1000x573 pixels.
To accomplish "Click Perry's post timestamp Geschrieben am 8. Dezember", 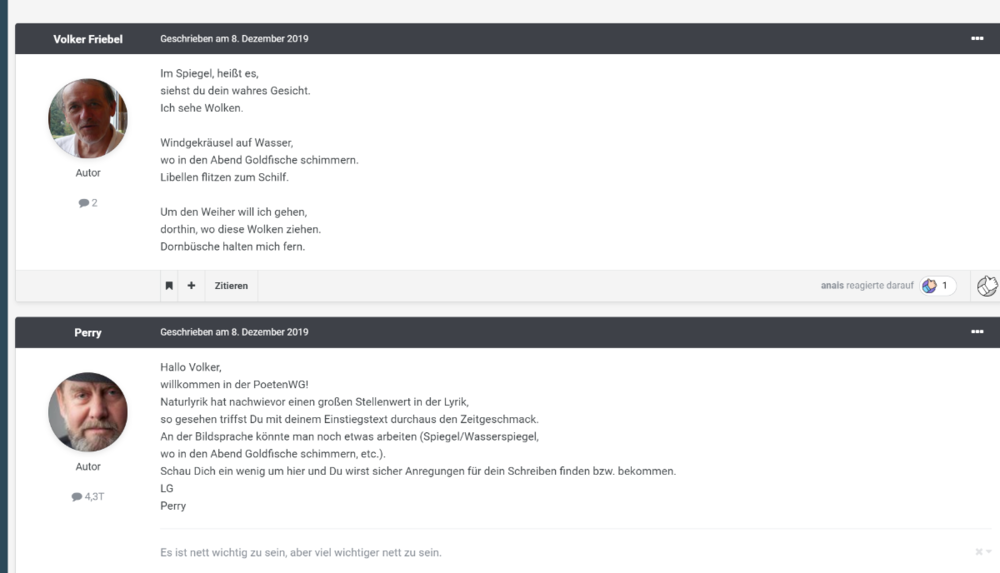I will 234,332.
